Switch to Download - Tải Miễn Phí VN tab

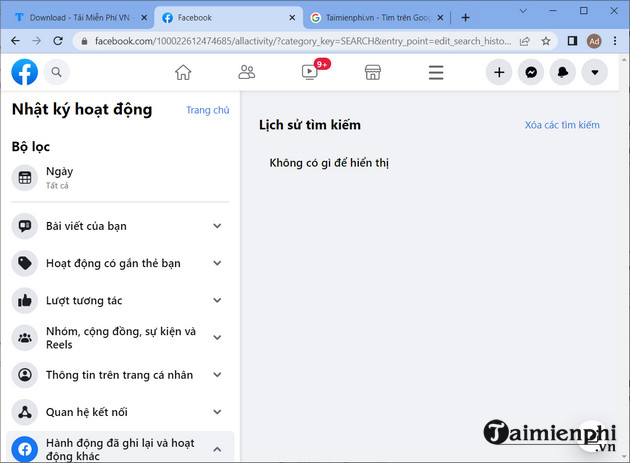[79, 18]
